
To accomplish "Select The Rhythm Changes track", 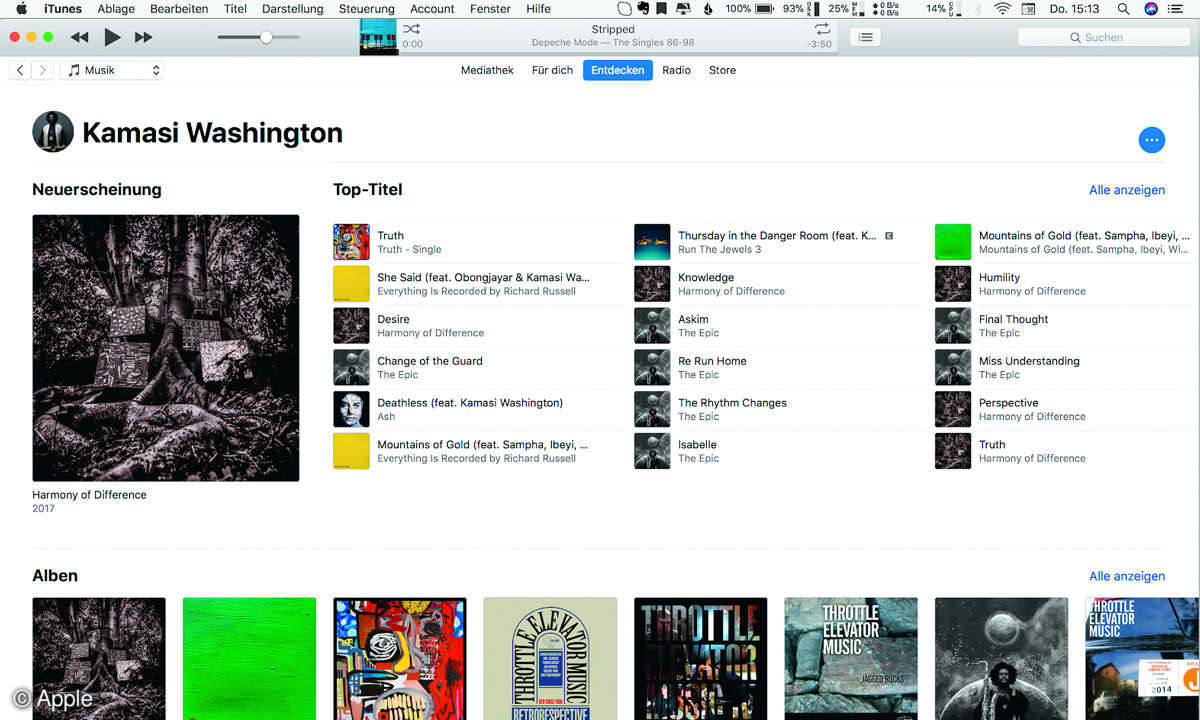I will pyautogui.click(x=778, y=409).
